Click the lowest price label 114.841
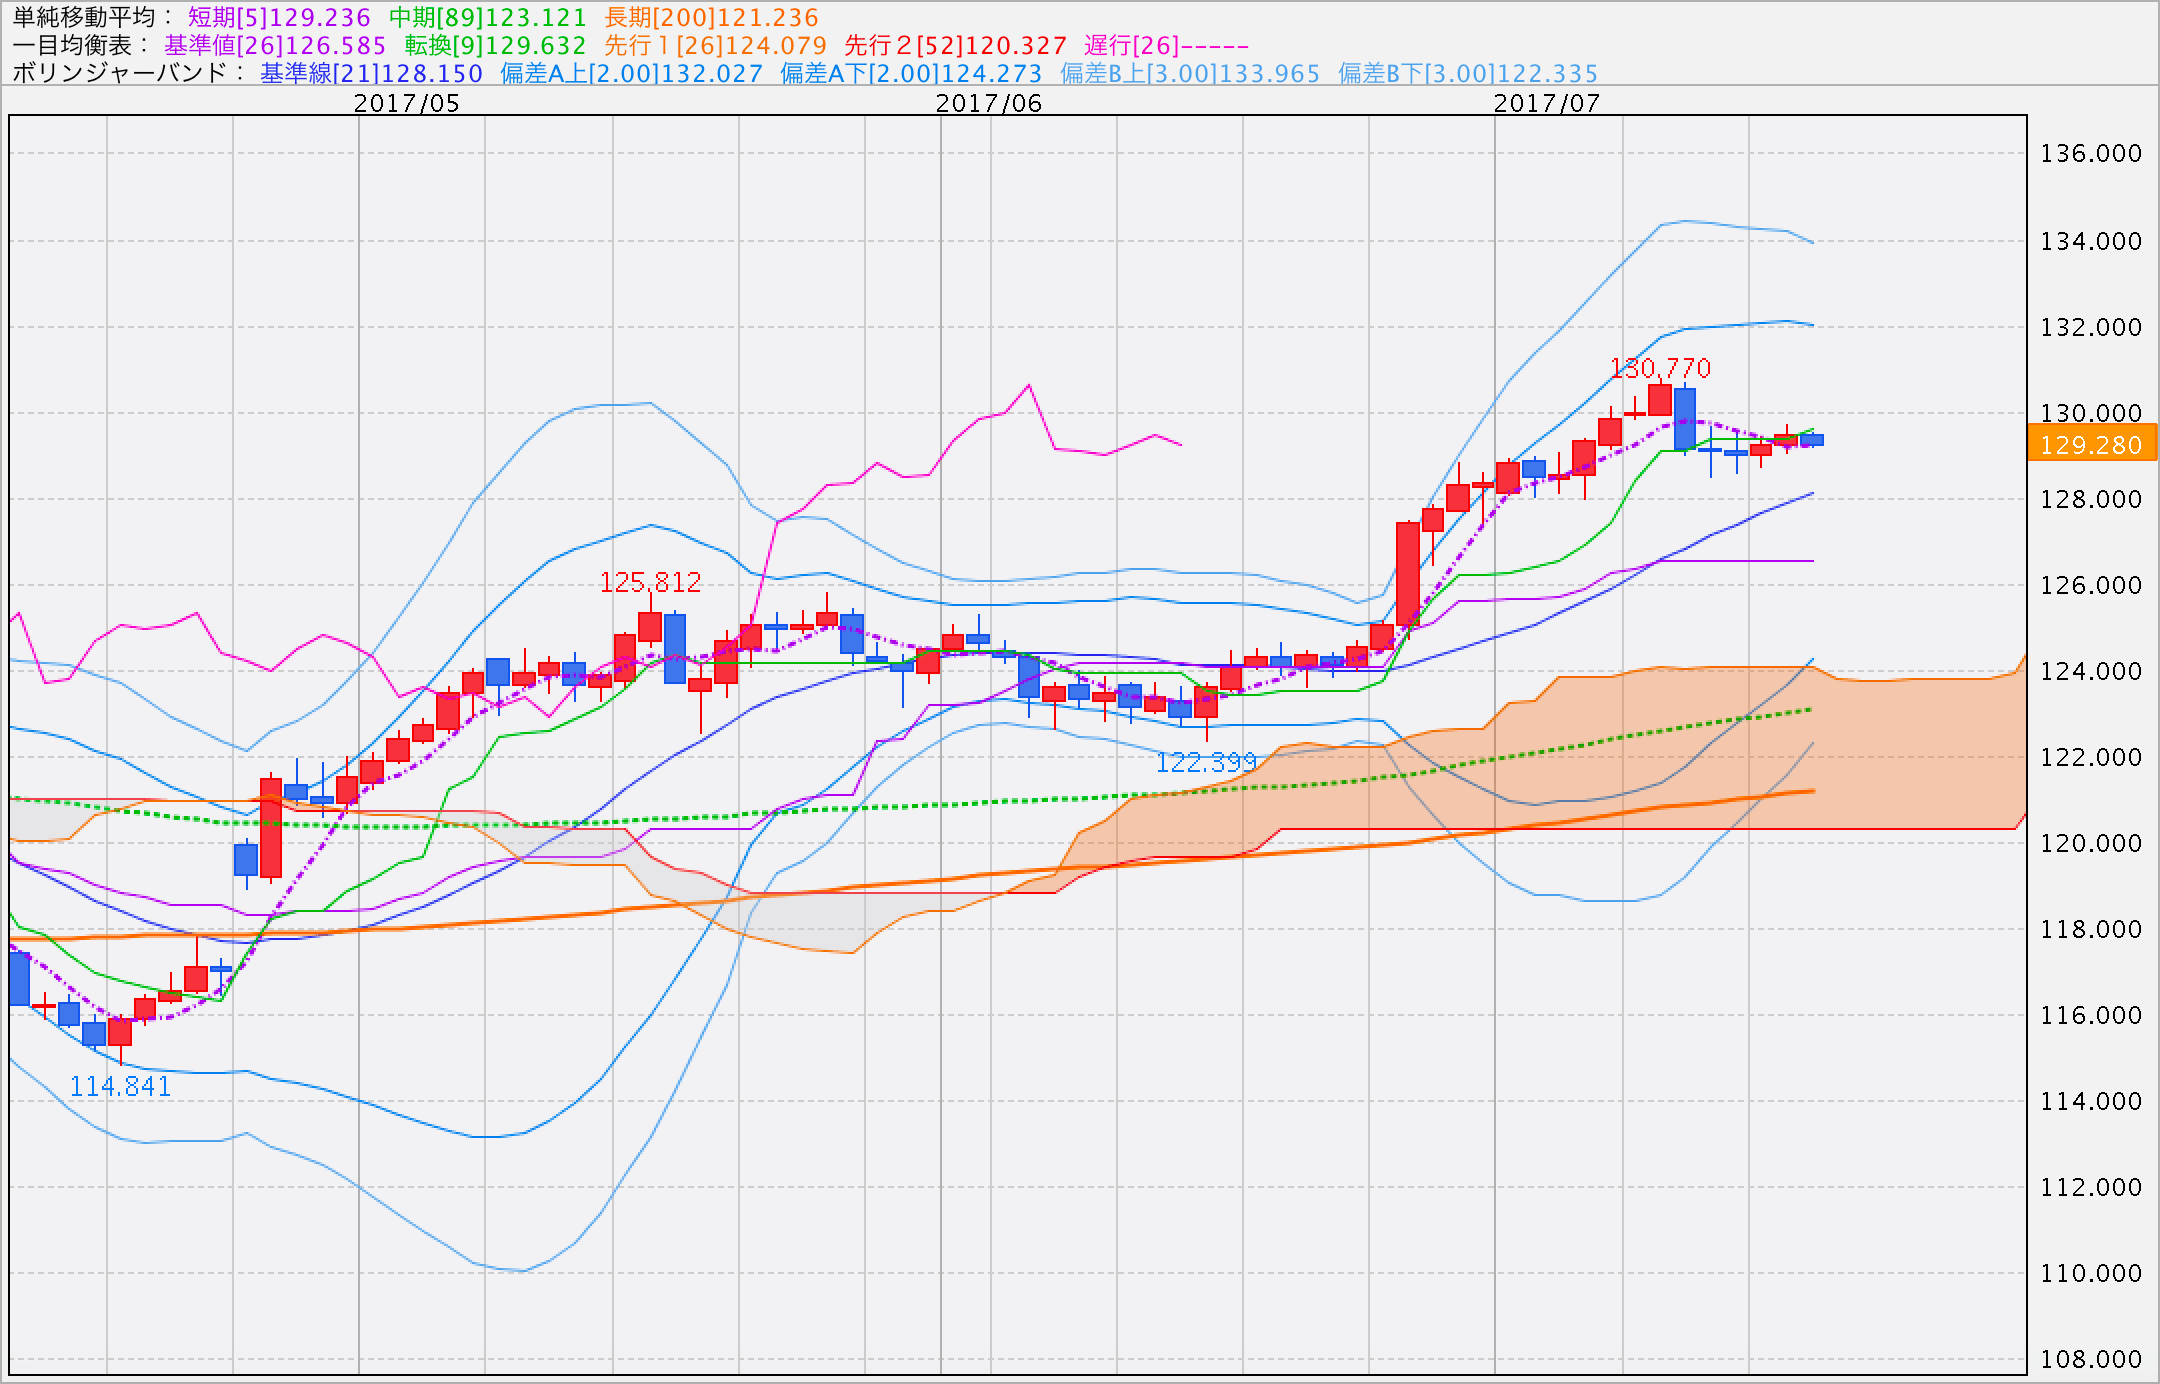Screen dimensions: 2160x1384 (x=120, y=1086)
